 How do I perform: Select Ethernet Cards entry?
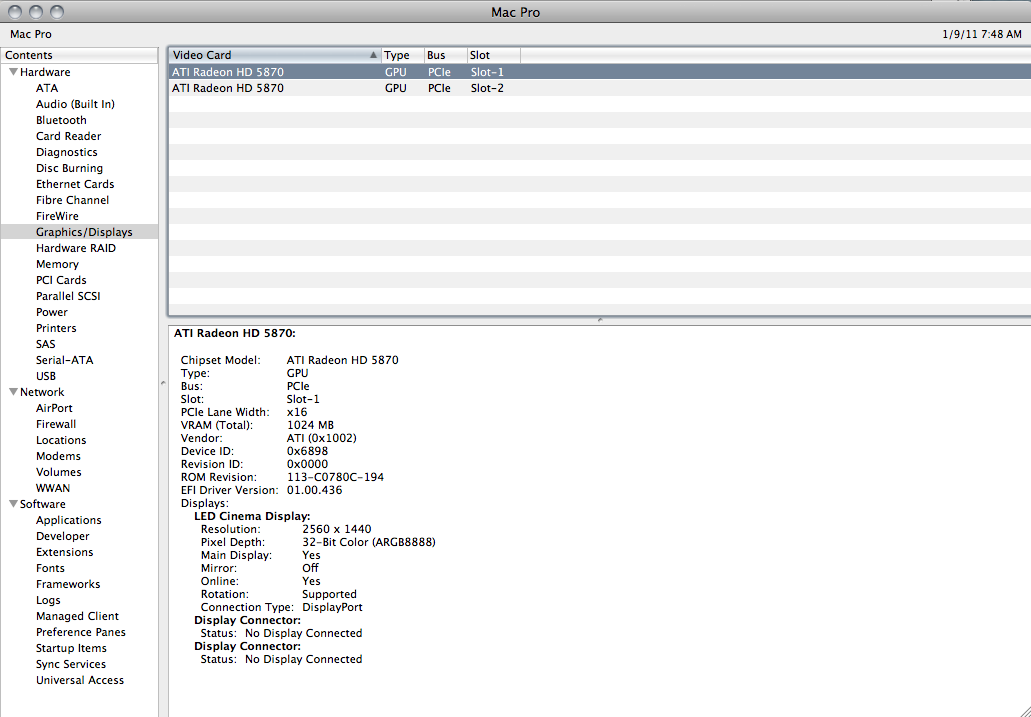75,184
